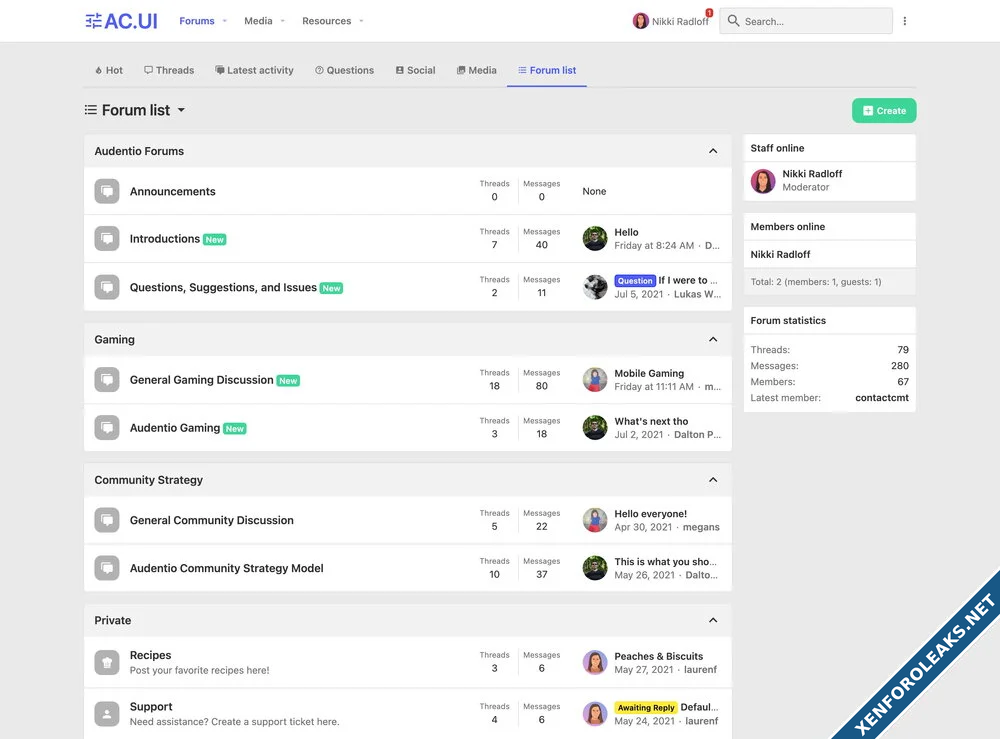
Task: Open the three-dot more options menu
Action: [905, 21]
